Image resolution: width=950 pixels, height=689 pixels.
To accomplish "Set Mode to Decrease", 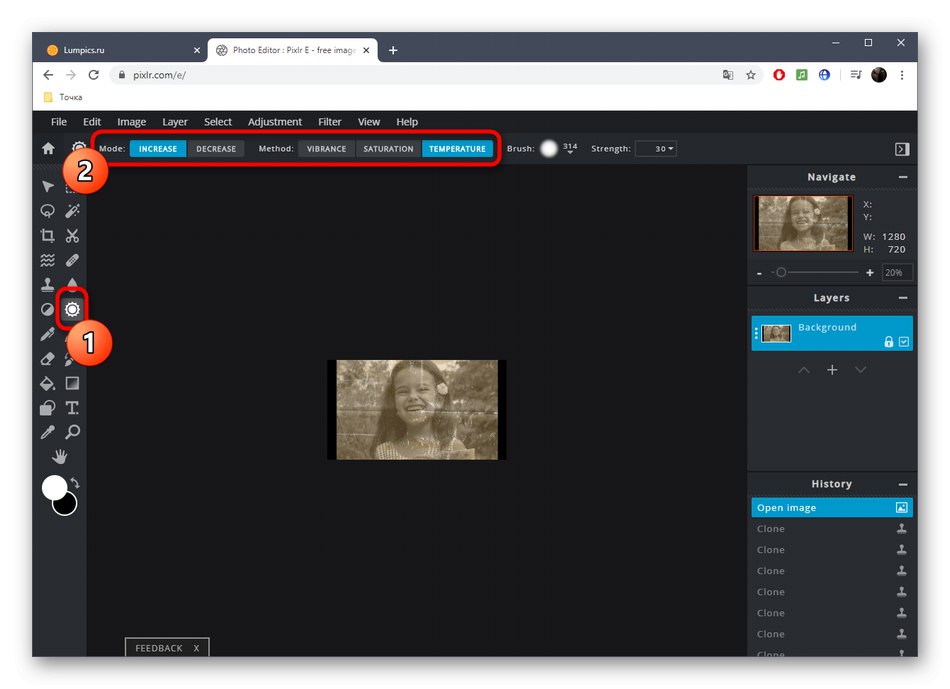I will click(216, 148).
